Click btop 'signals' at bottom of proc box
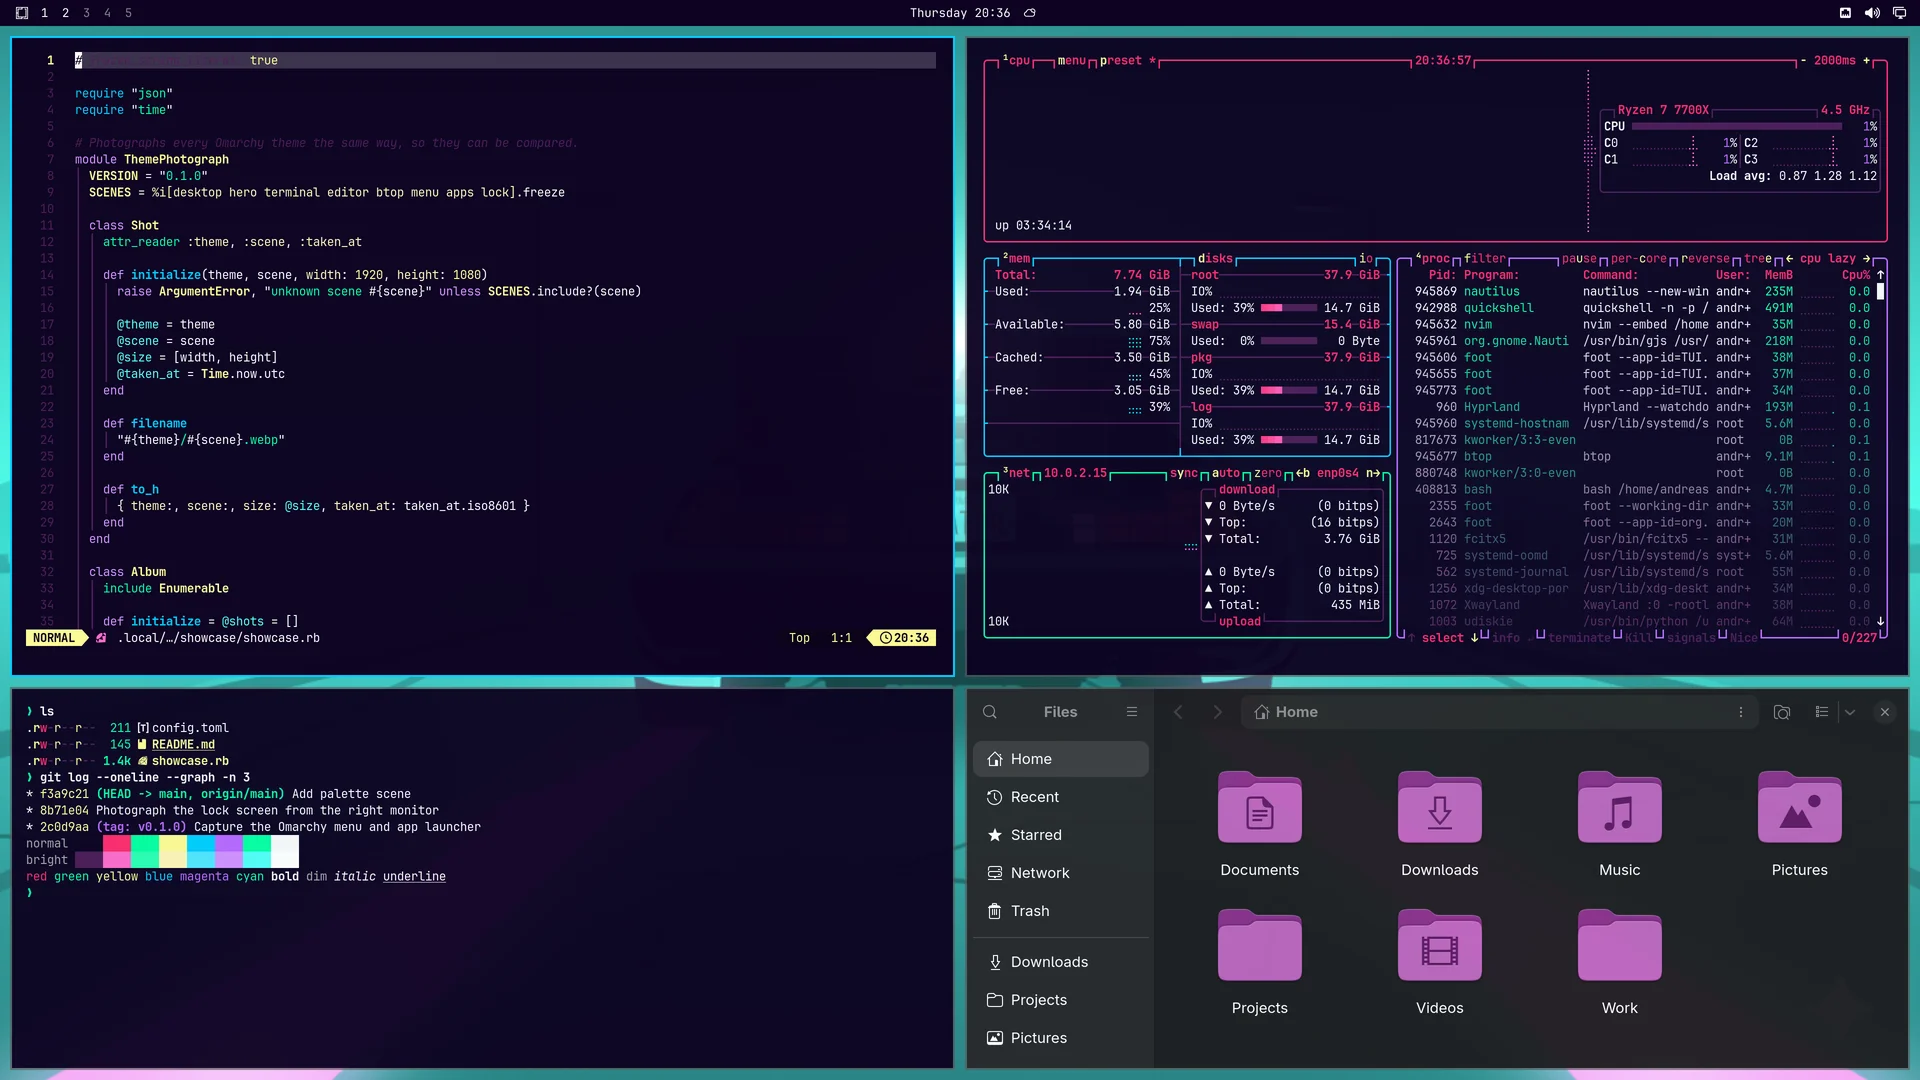1920x1080 pixels. (x=1691, y=638)
